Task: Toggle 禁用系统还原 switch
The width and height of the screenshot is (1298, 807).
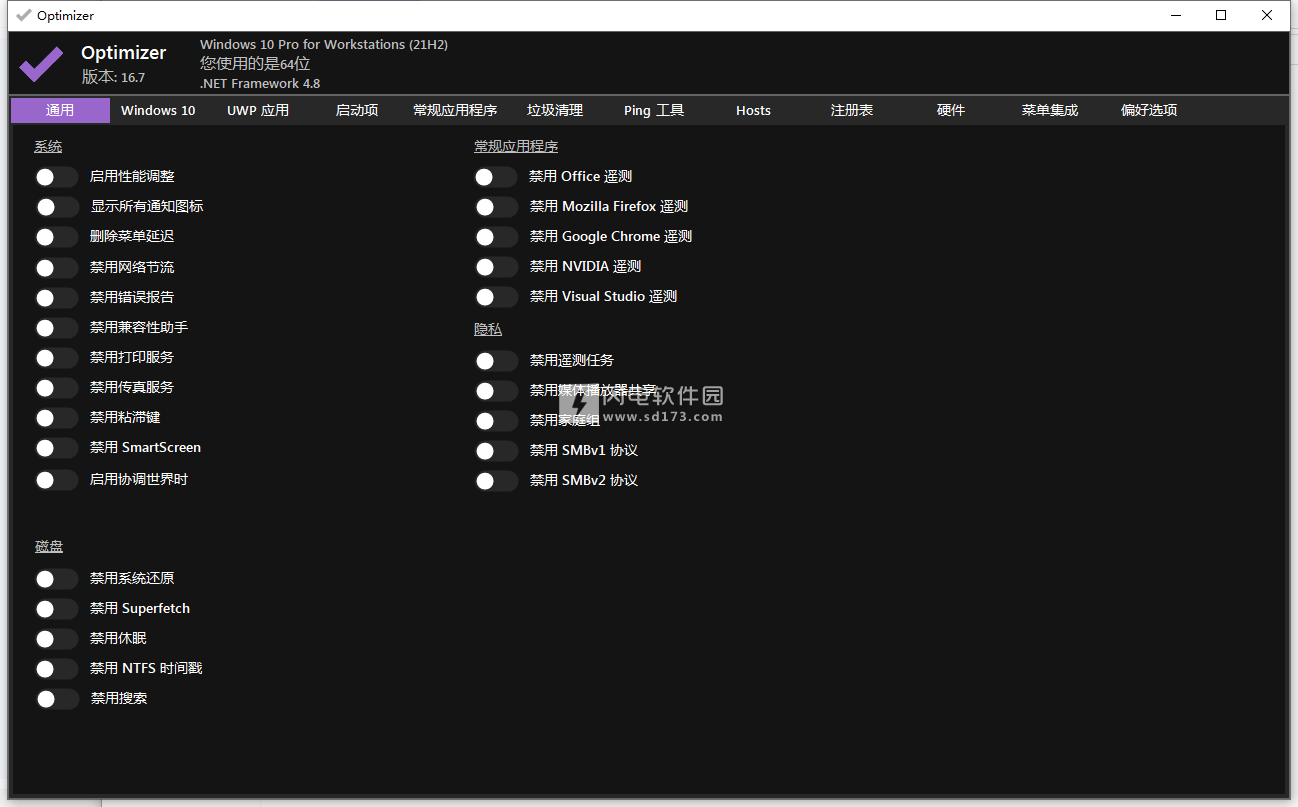Action: [56, 579]
